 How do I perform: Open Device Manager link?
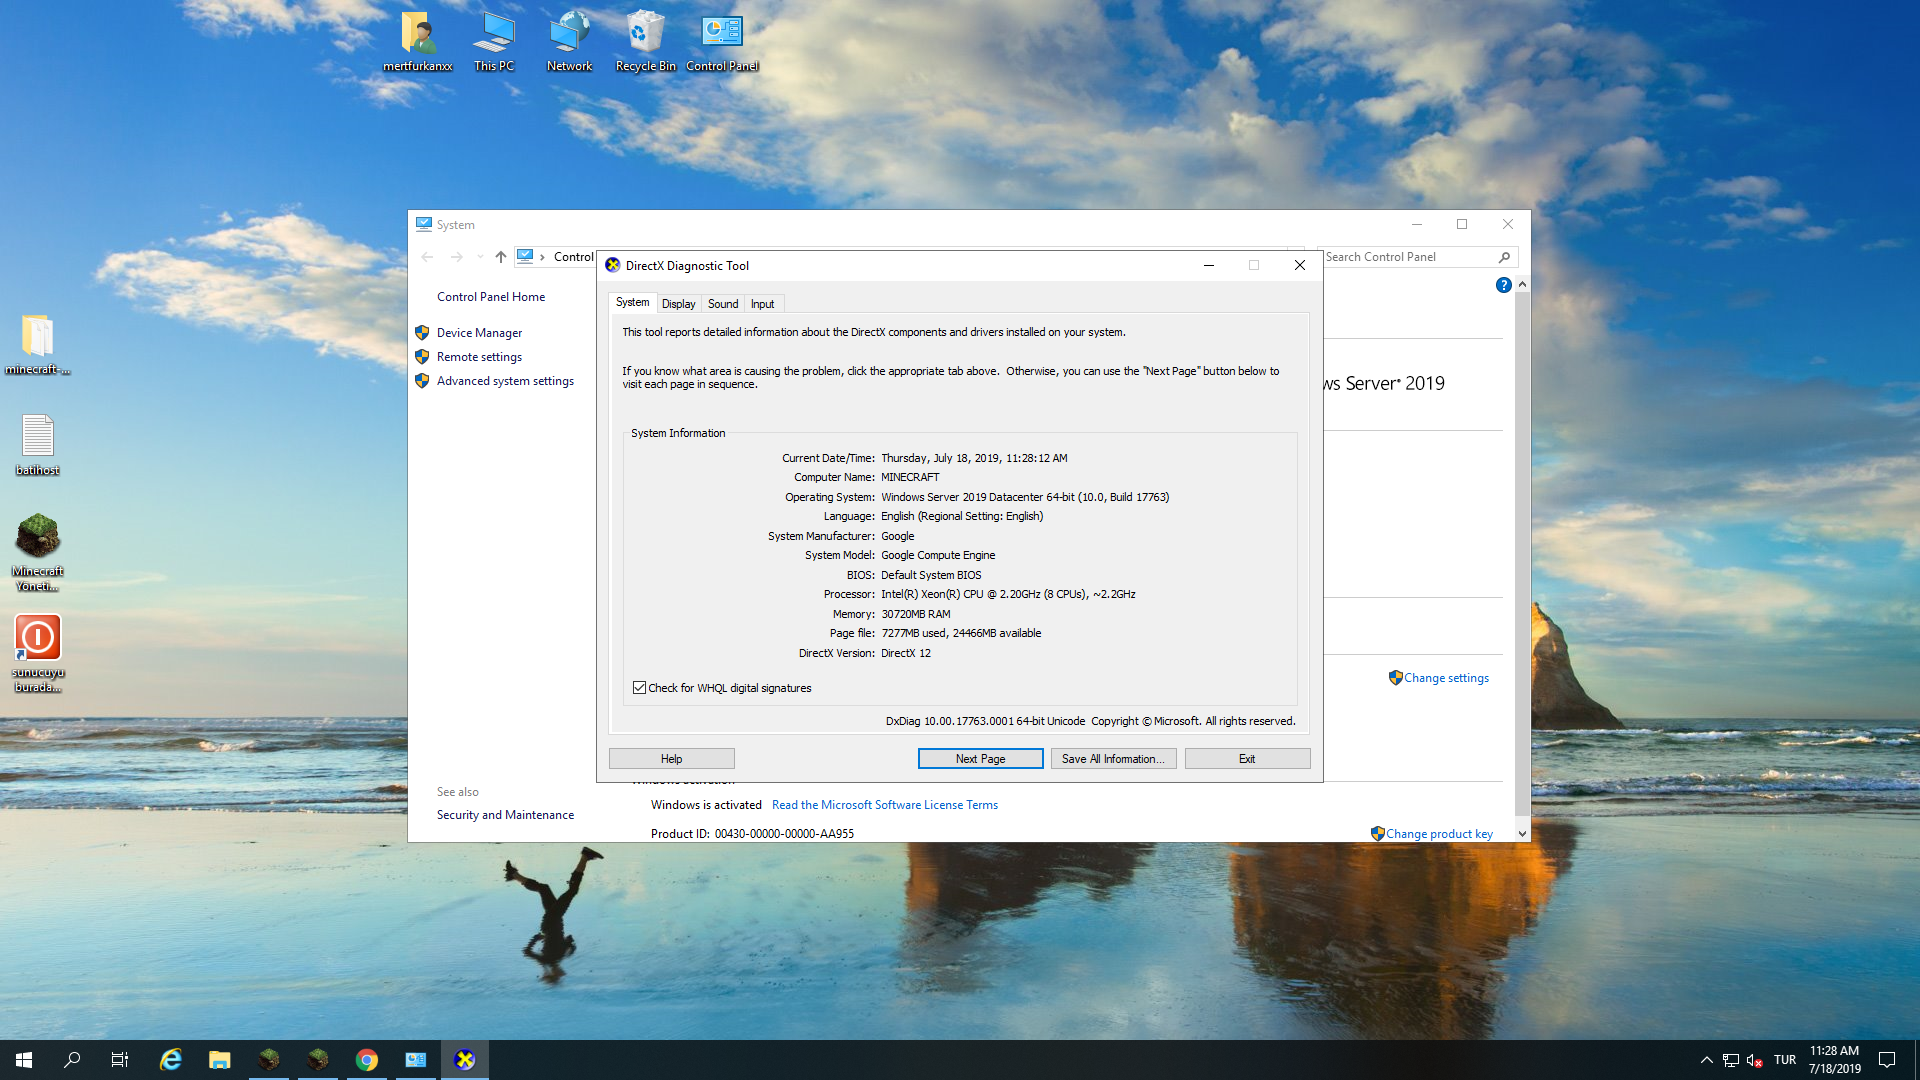[479, 333]
